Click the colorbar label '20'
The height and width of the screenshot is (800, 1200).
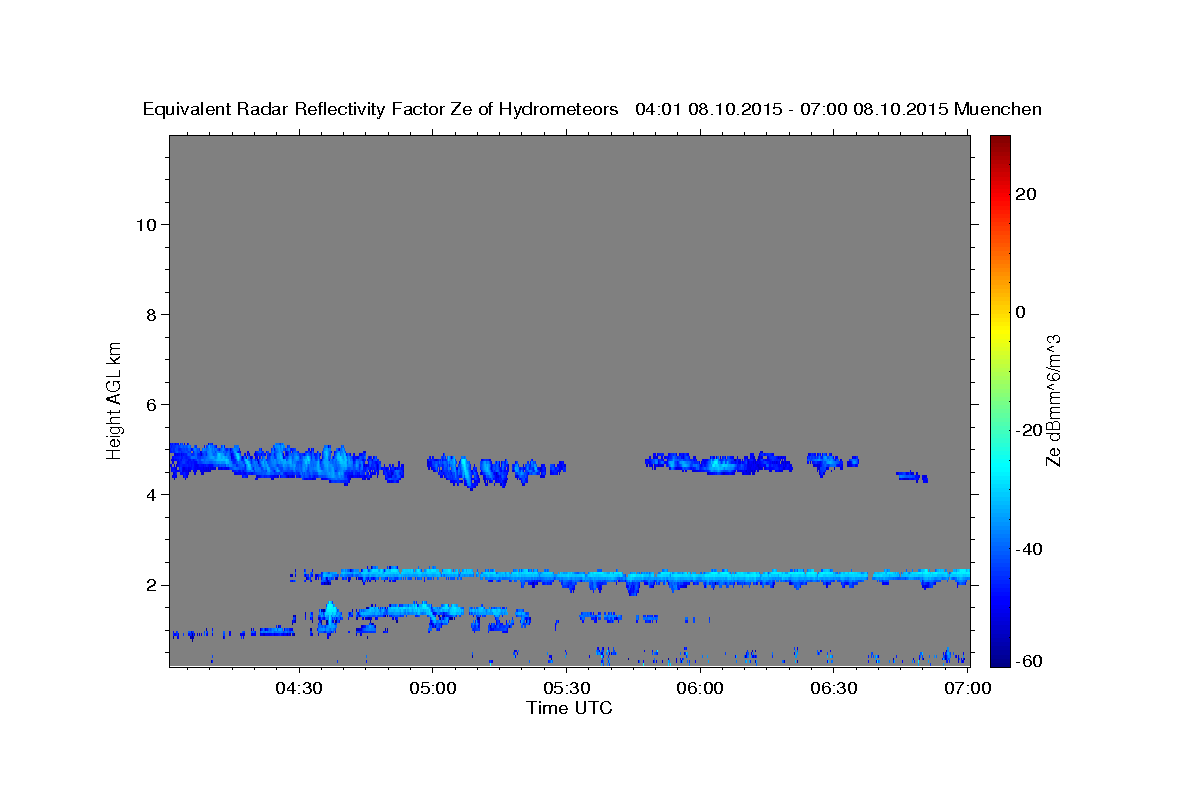1025,194
